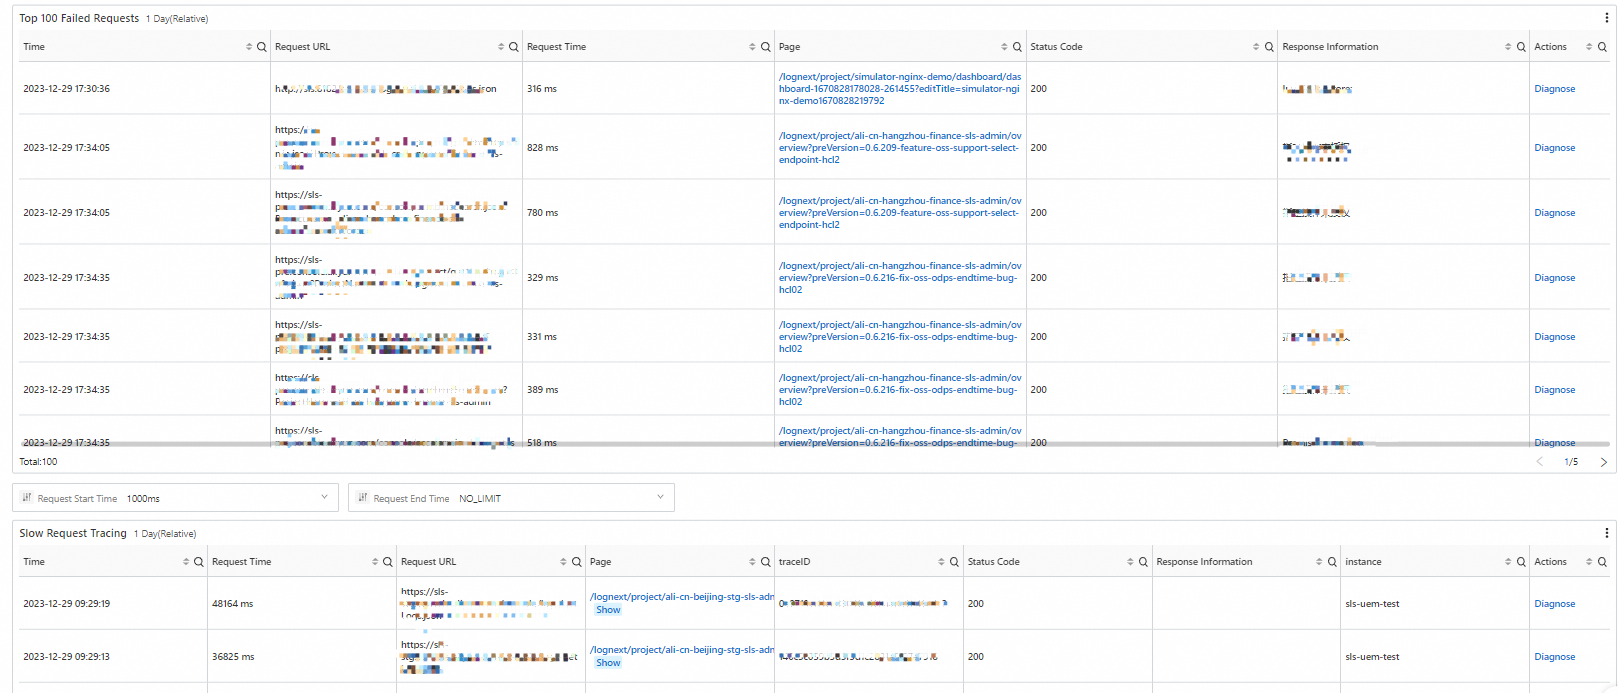Diagnose the 36825 ms slow request
The image size is (1618, 693).
(1554, 657)
